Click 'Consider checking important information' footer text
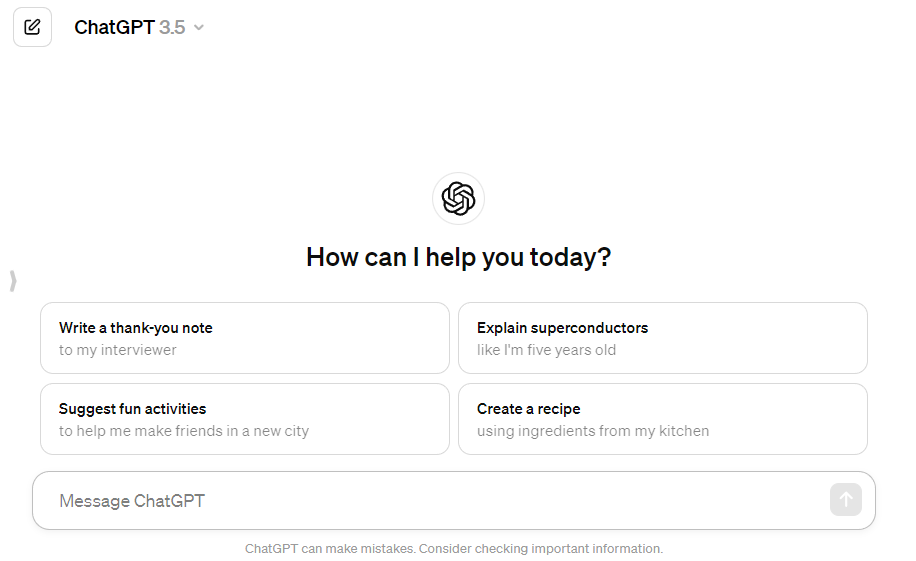Image resolution: width=916 pixels, height=561 pixels. tap(541, 549)
